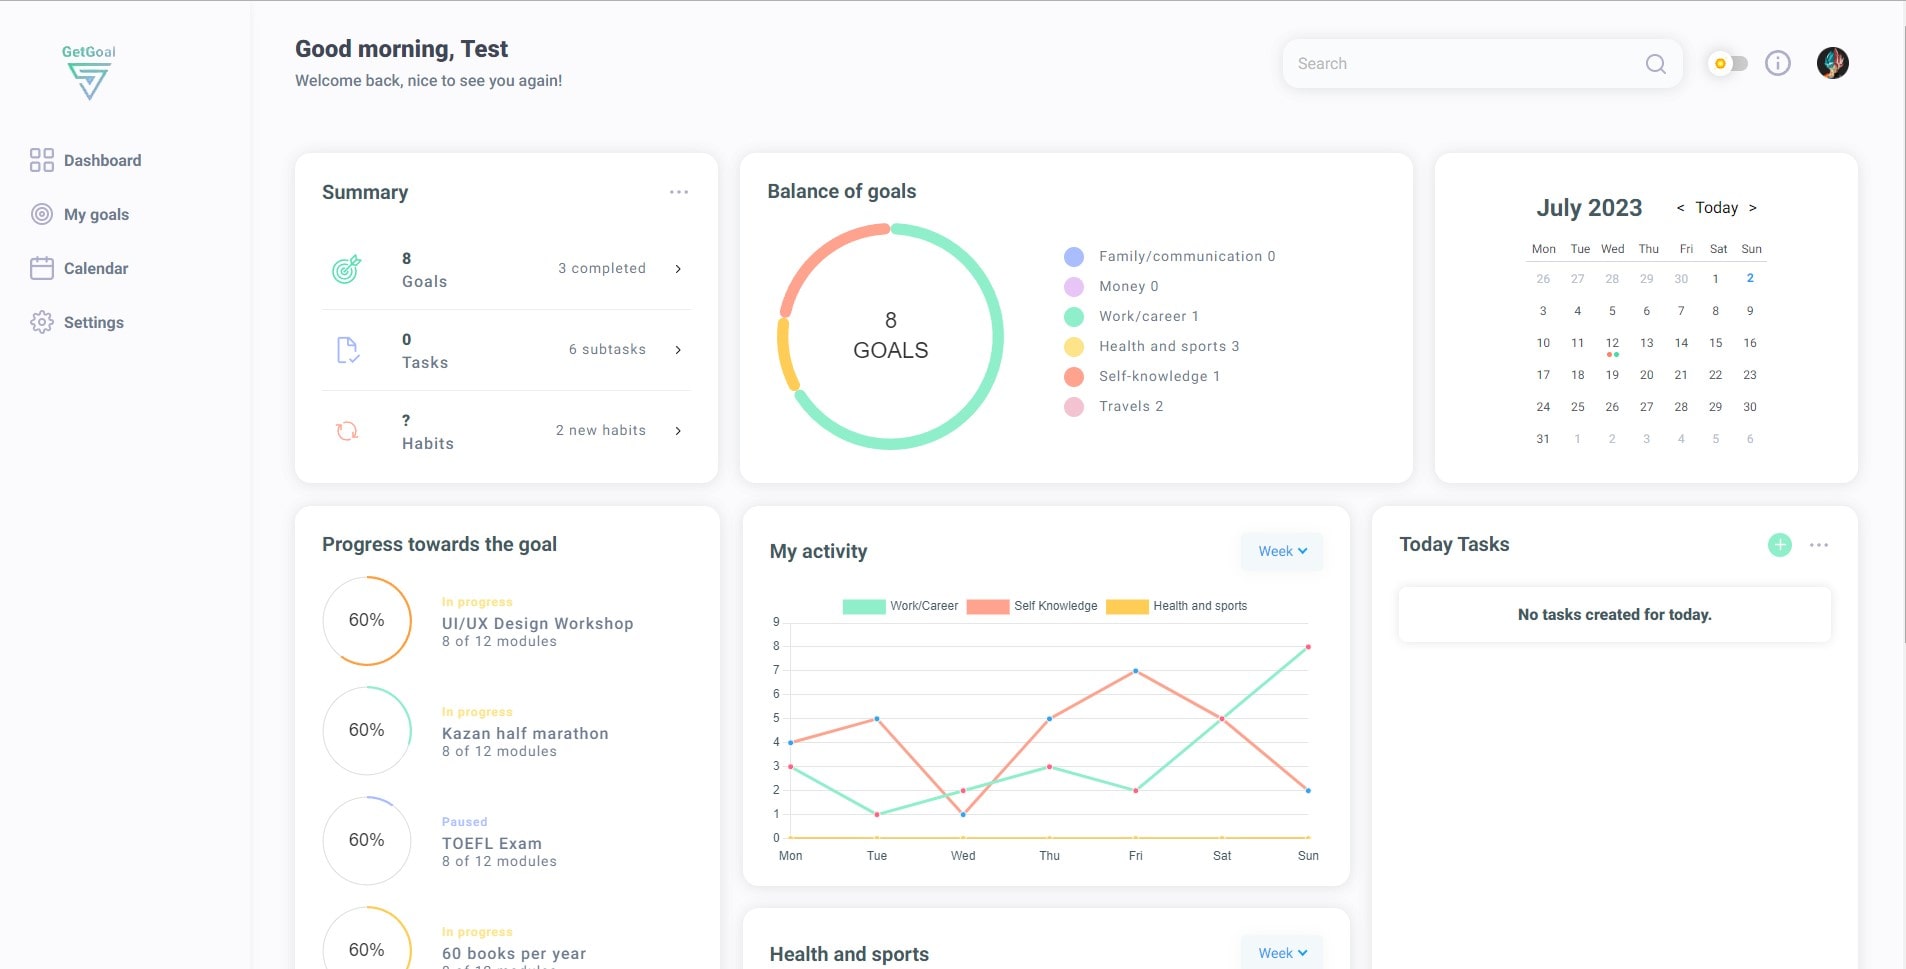Viewport: 1906px width, 969px height.
Task: Click '2 new habits' in Habits row
Action: (x=601, y=431)
